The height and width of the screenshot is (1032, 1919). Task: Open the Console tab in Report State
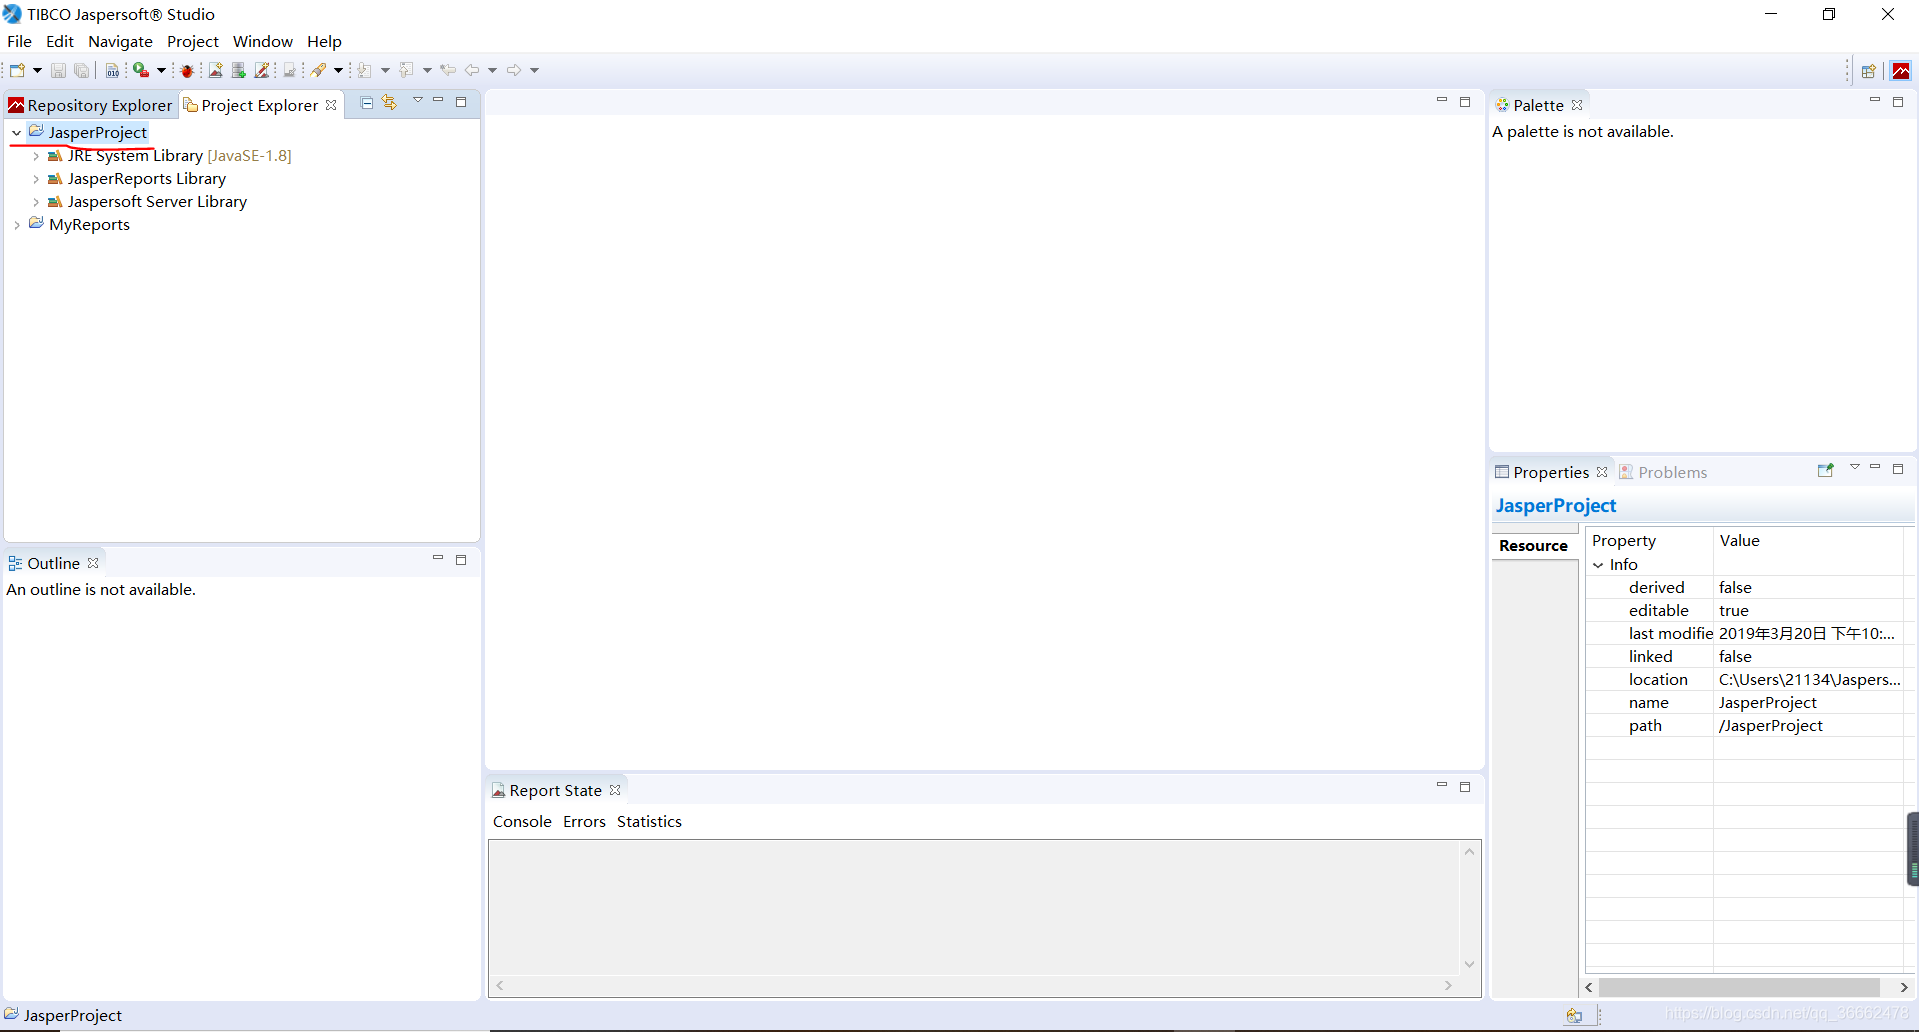tap(522, 822)
